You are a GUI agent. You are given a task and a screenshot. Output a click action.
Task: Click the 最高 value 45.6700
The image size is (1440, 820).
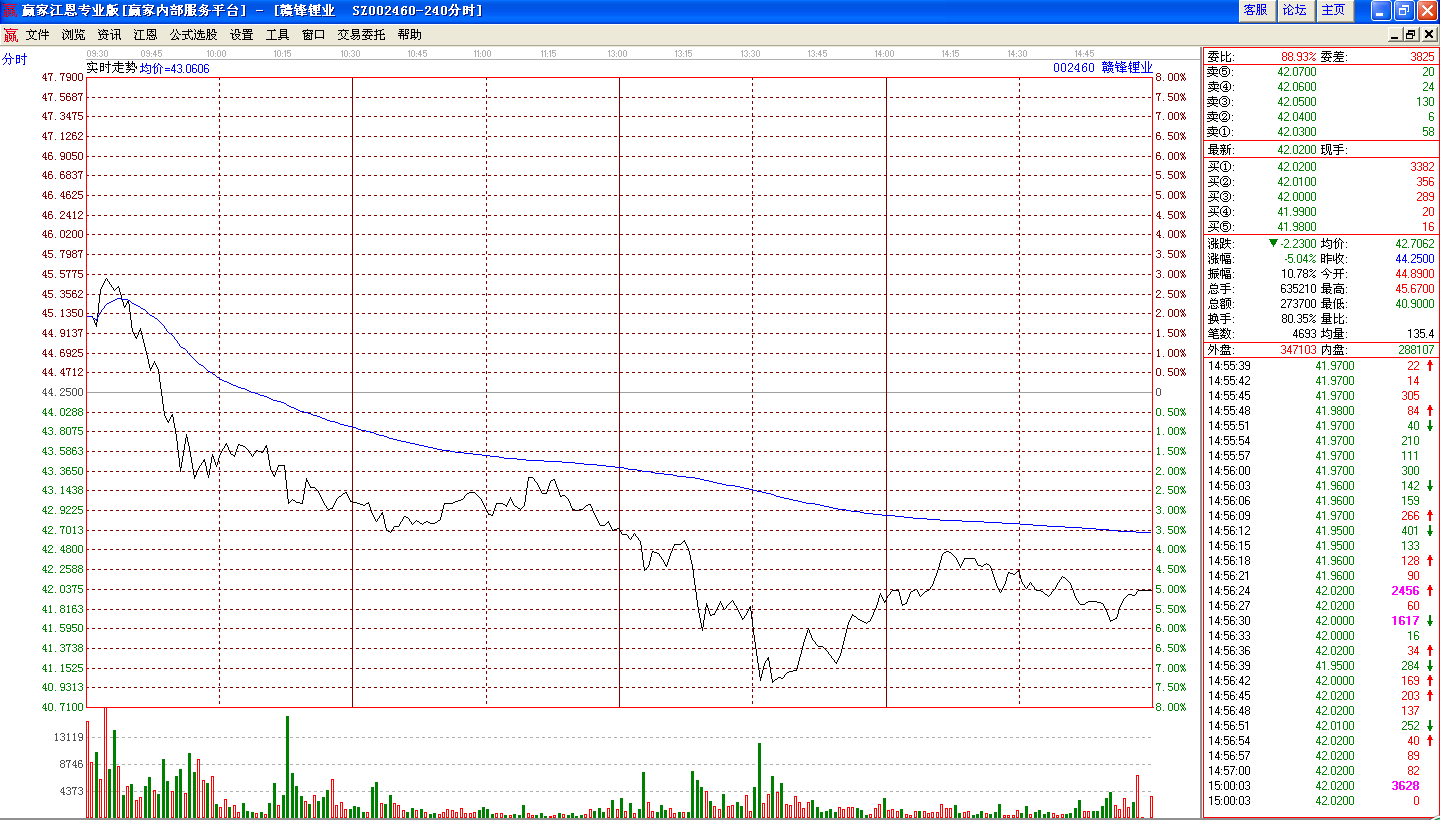tap(1415, 288)
